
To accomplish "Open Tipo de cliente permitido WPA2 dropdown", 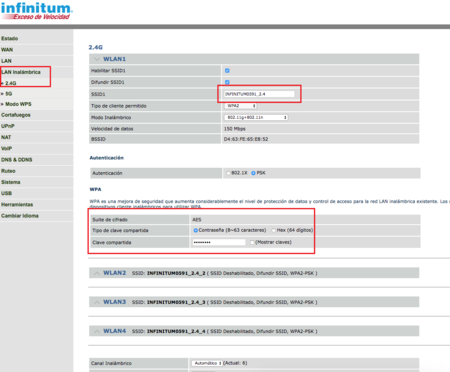I will 240,106.
